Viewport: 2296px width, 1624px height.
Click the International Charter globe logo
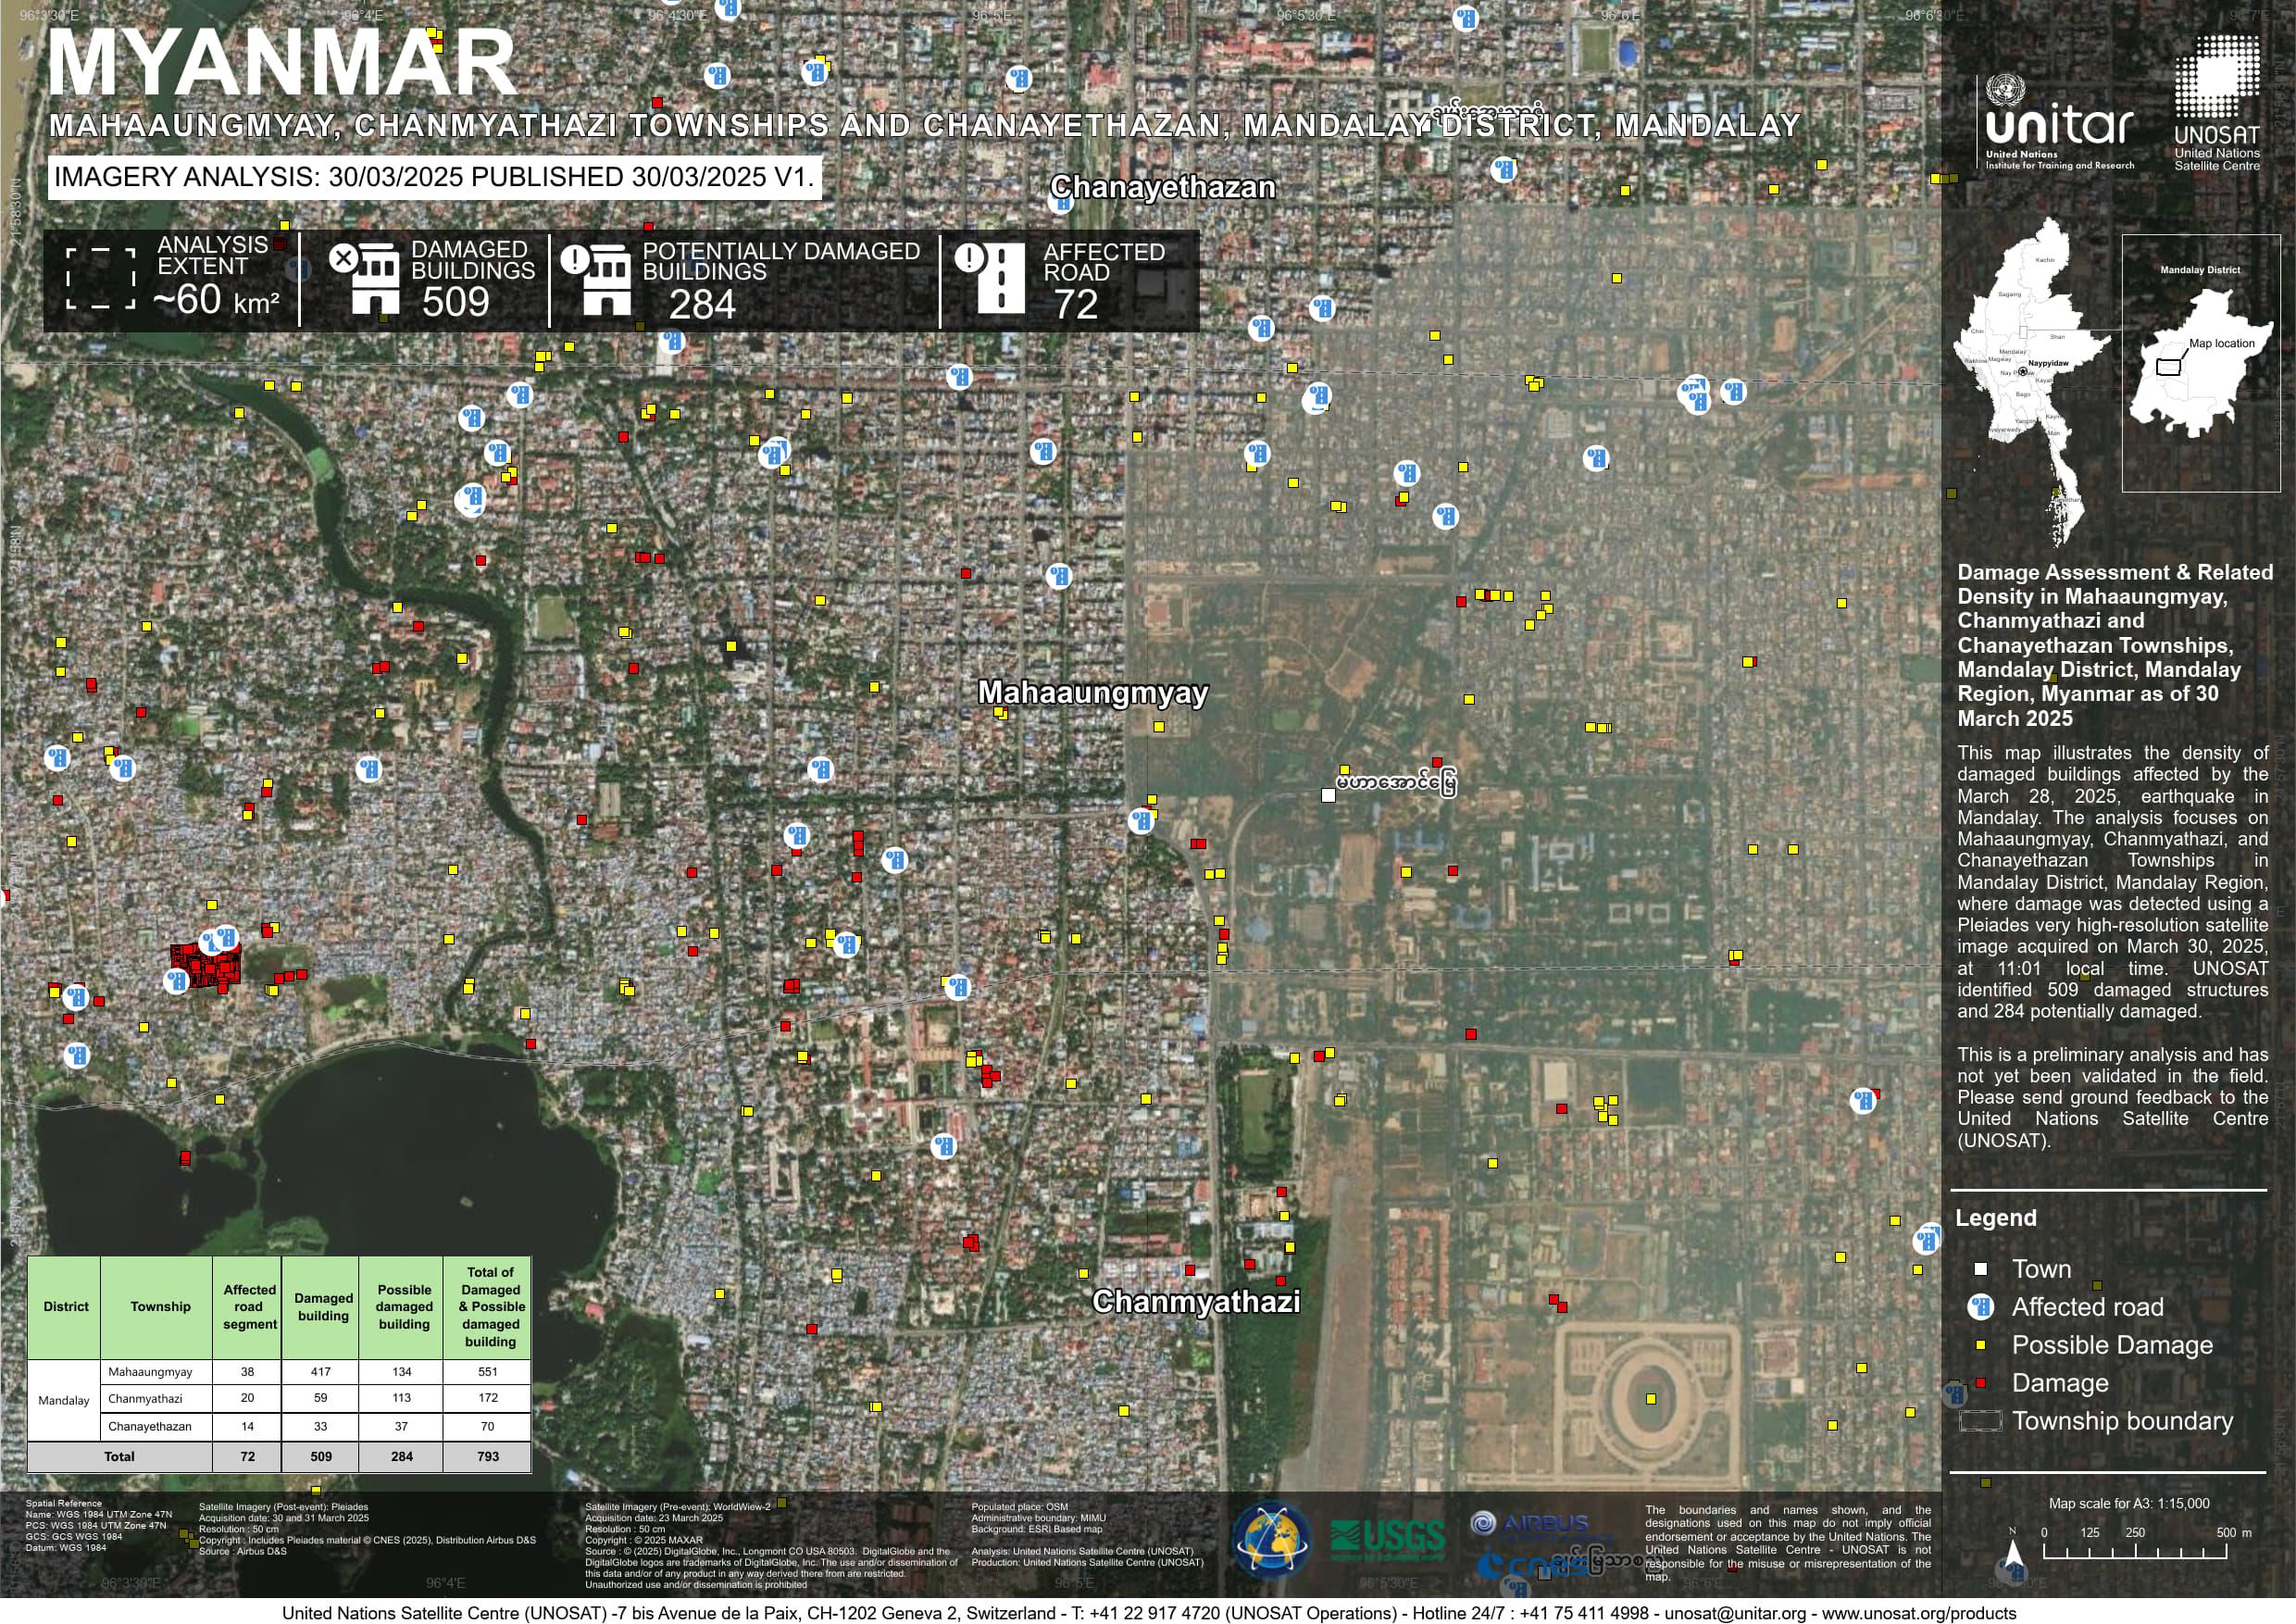pyautogui.click(x=1271, y=1541)
